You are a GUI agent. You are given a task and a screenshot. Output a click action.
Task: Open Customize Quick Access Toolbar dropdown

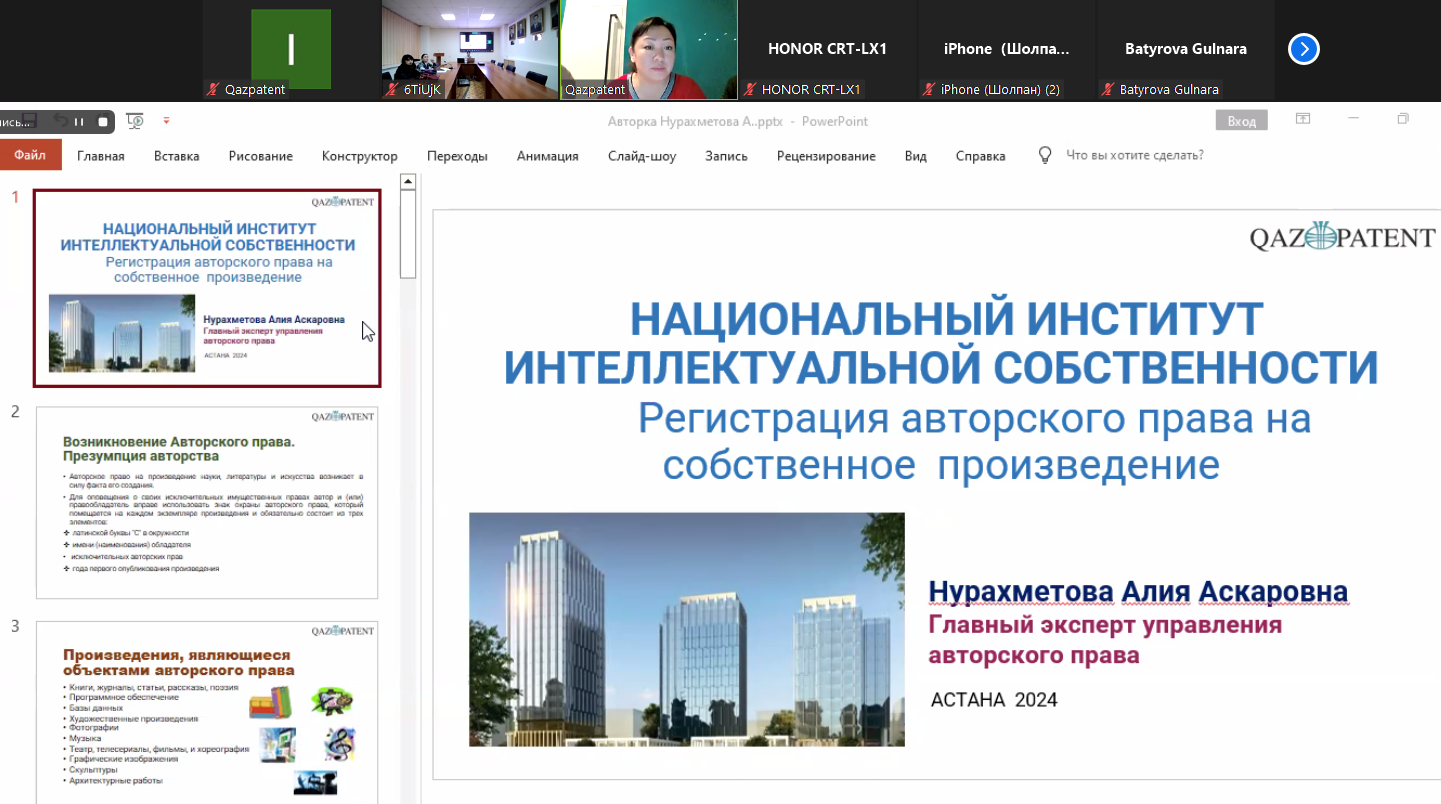click(166, 121)
